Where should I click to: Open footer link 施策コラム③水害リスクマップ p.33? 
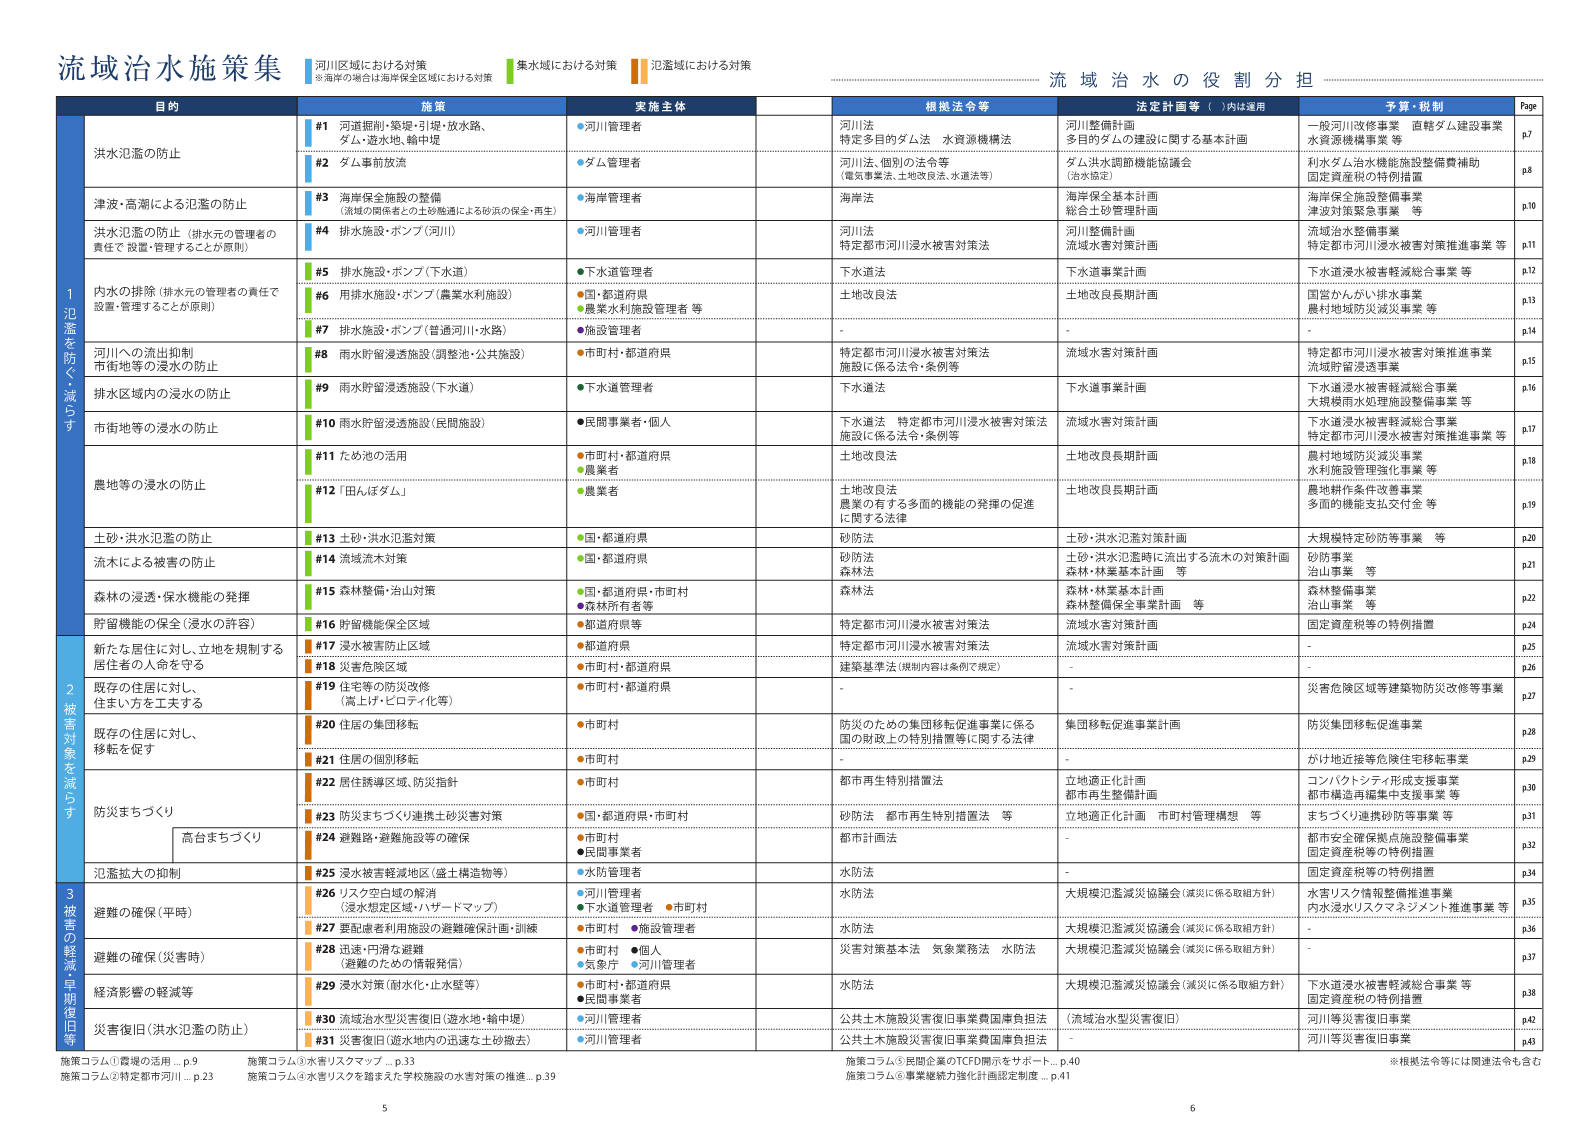[x=331, y=1061]
